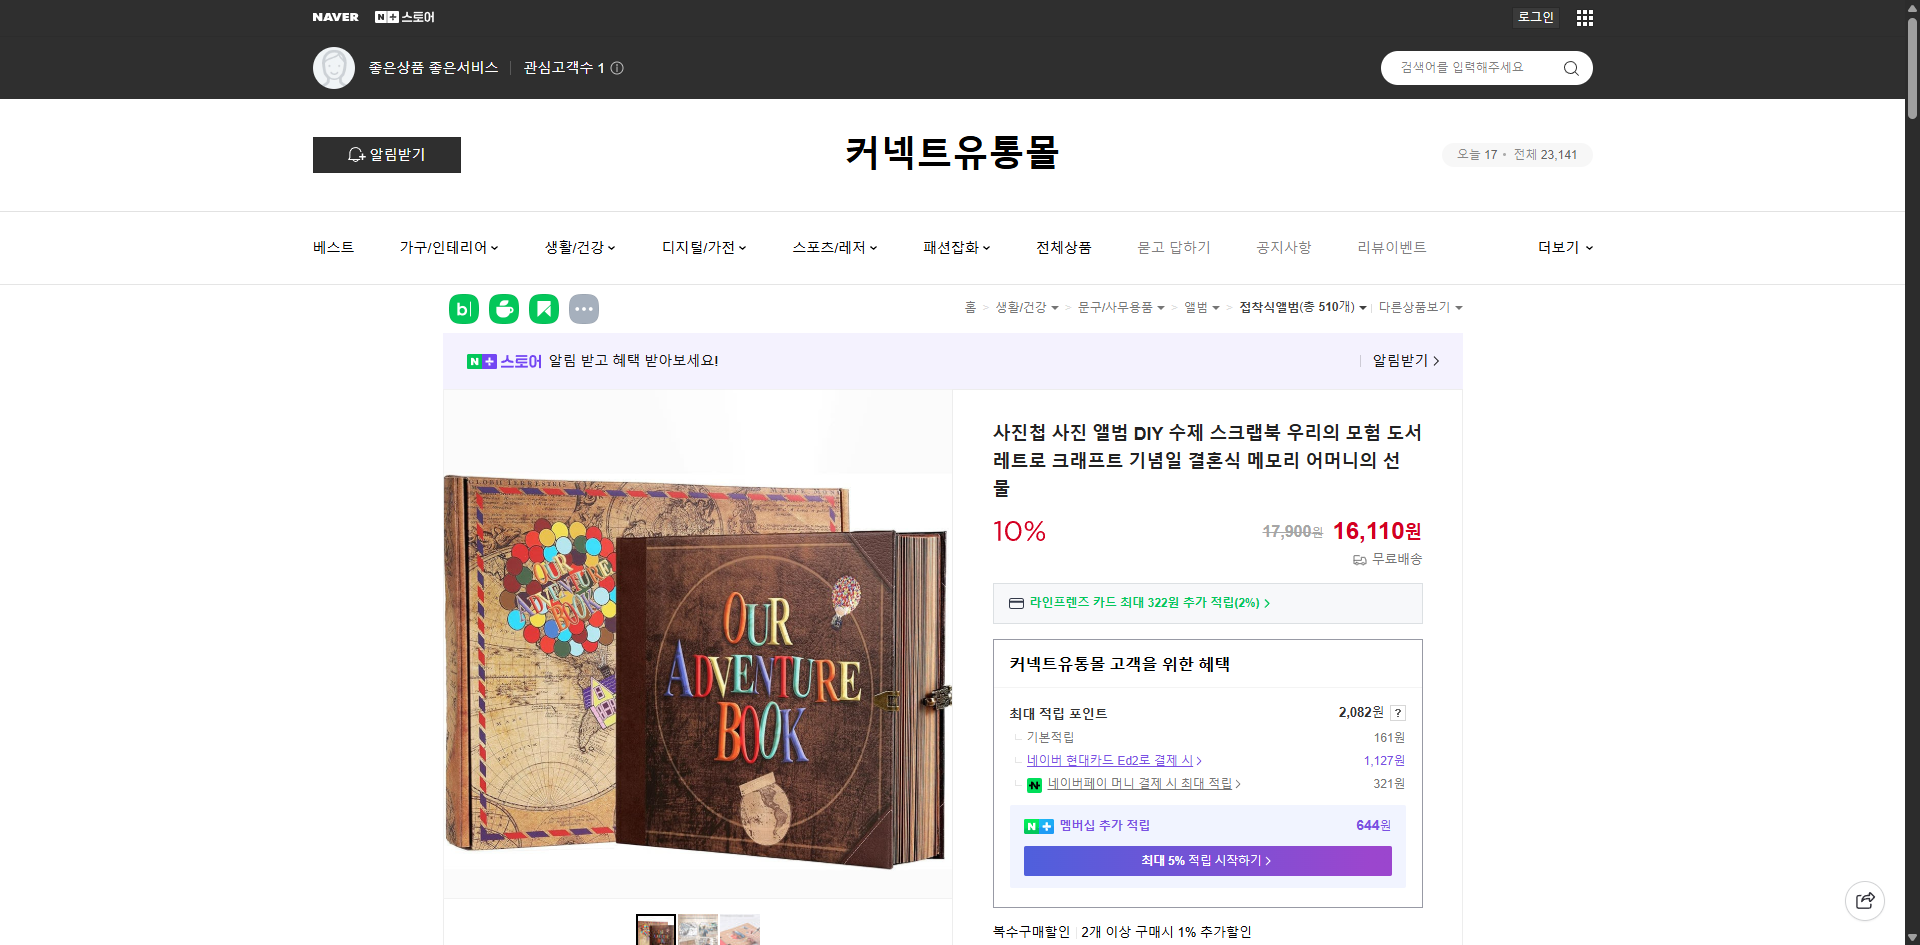Click the Naver Cafe share icon
1920x945 pixels.
pos(503,308)
